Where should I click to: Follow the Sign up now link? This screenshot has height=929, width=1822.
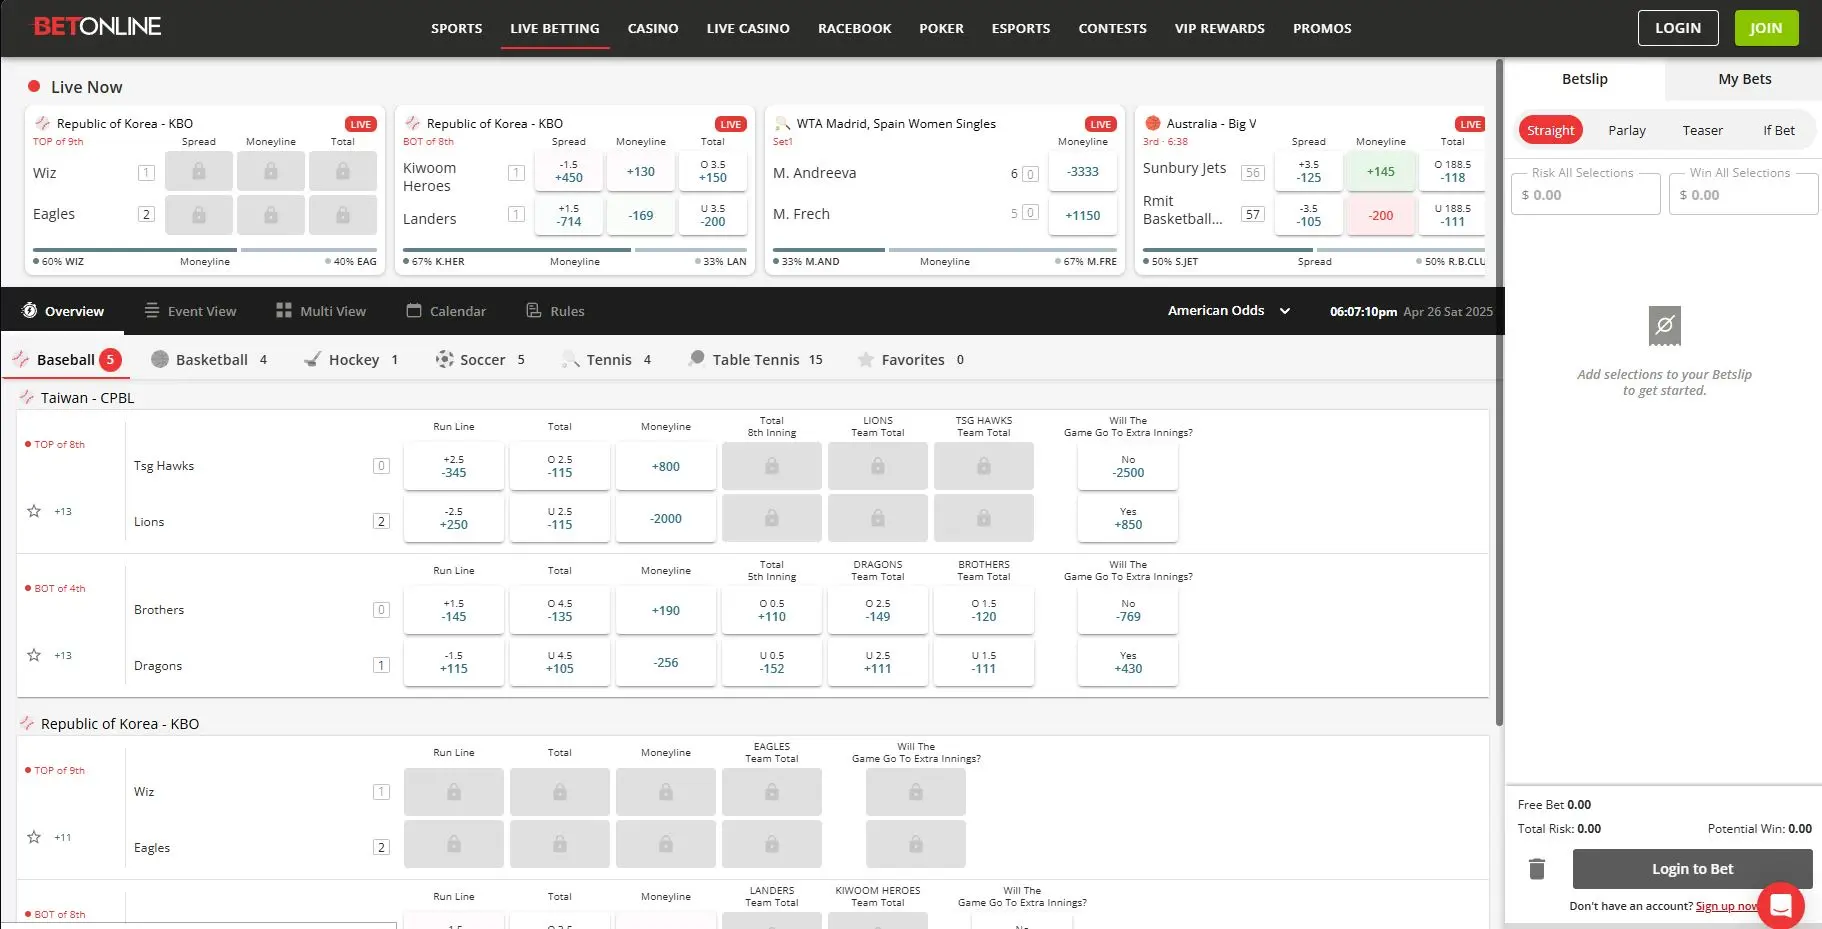pyautogui.click(x=1726, y=906)
